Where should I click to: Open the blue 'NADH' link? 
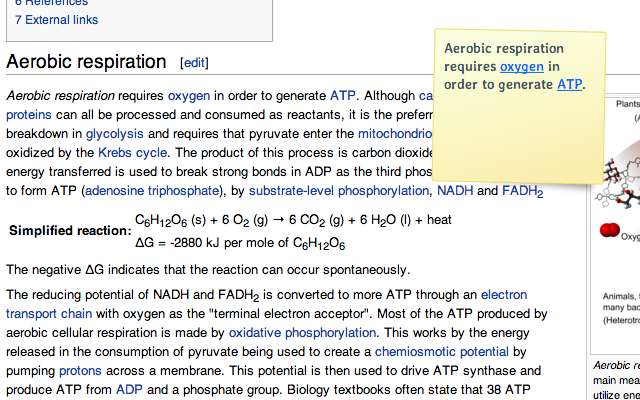tap(454, 190)
